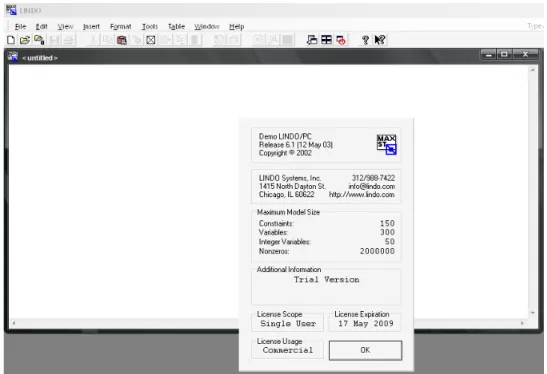Open the File menu

(x=20, y=27)
